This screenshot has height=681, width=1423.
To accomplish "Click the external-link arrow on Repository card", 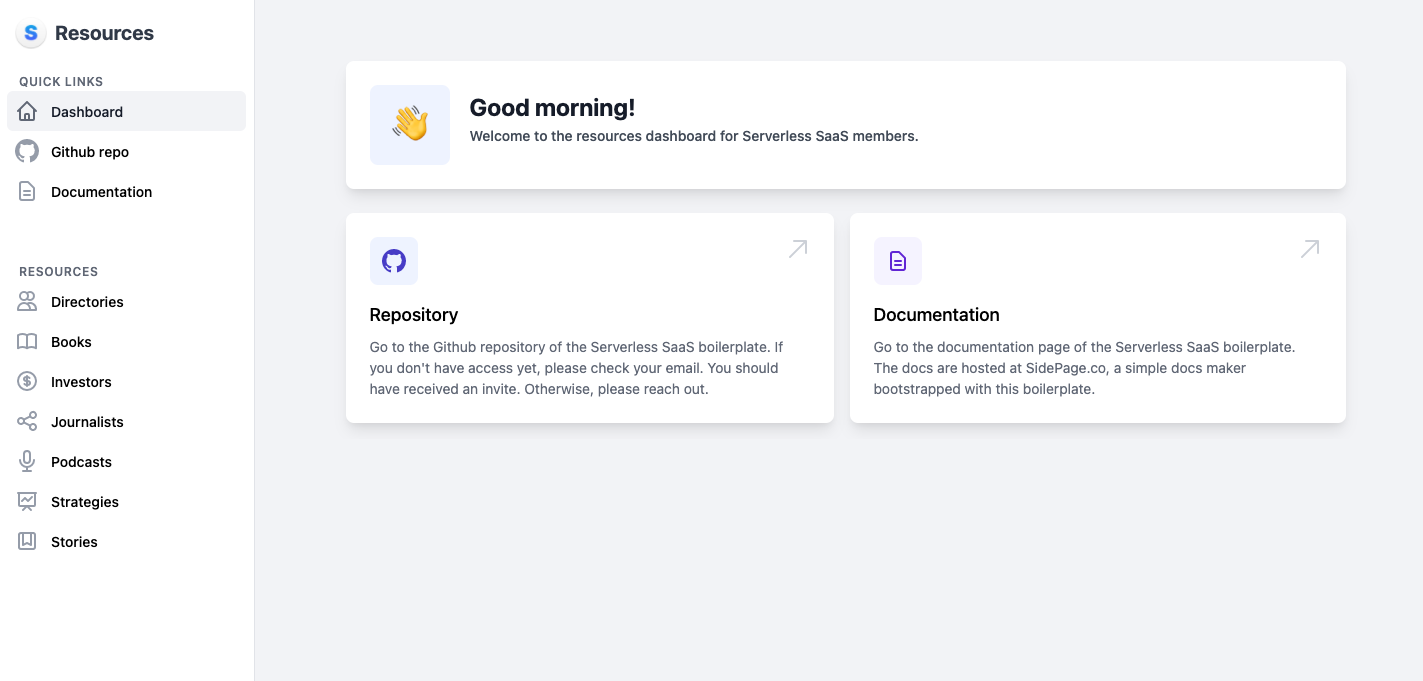I will [797, 248].
